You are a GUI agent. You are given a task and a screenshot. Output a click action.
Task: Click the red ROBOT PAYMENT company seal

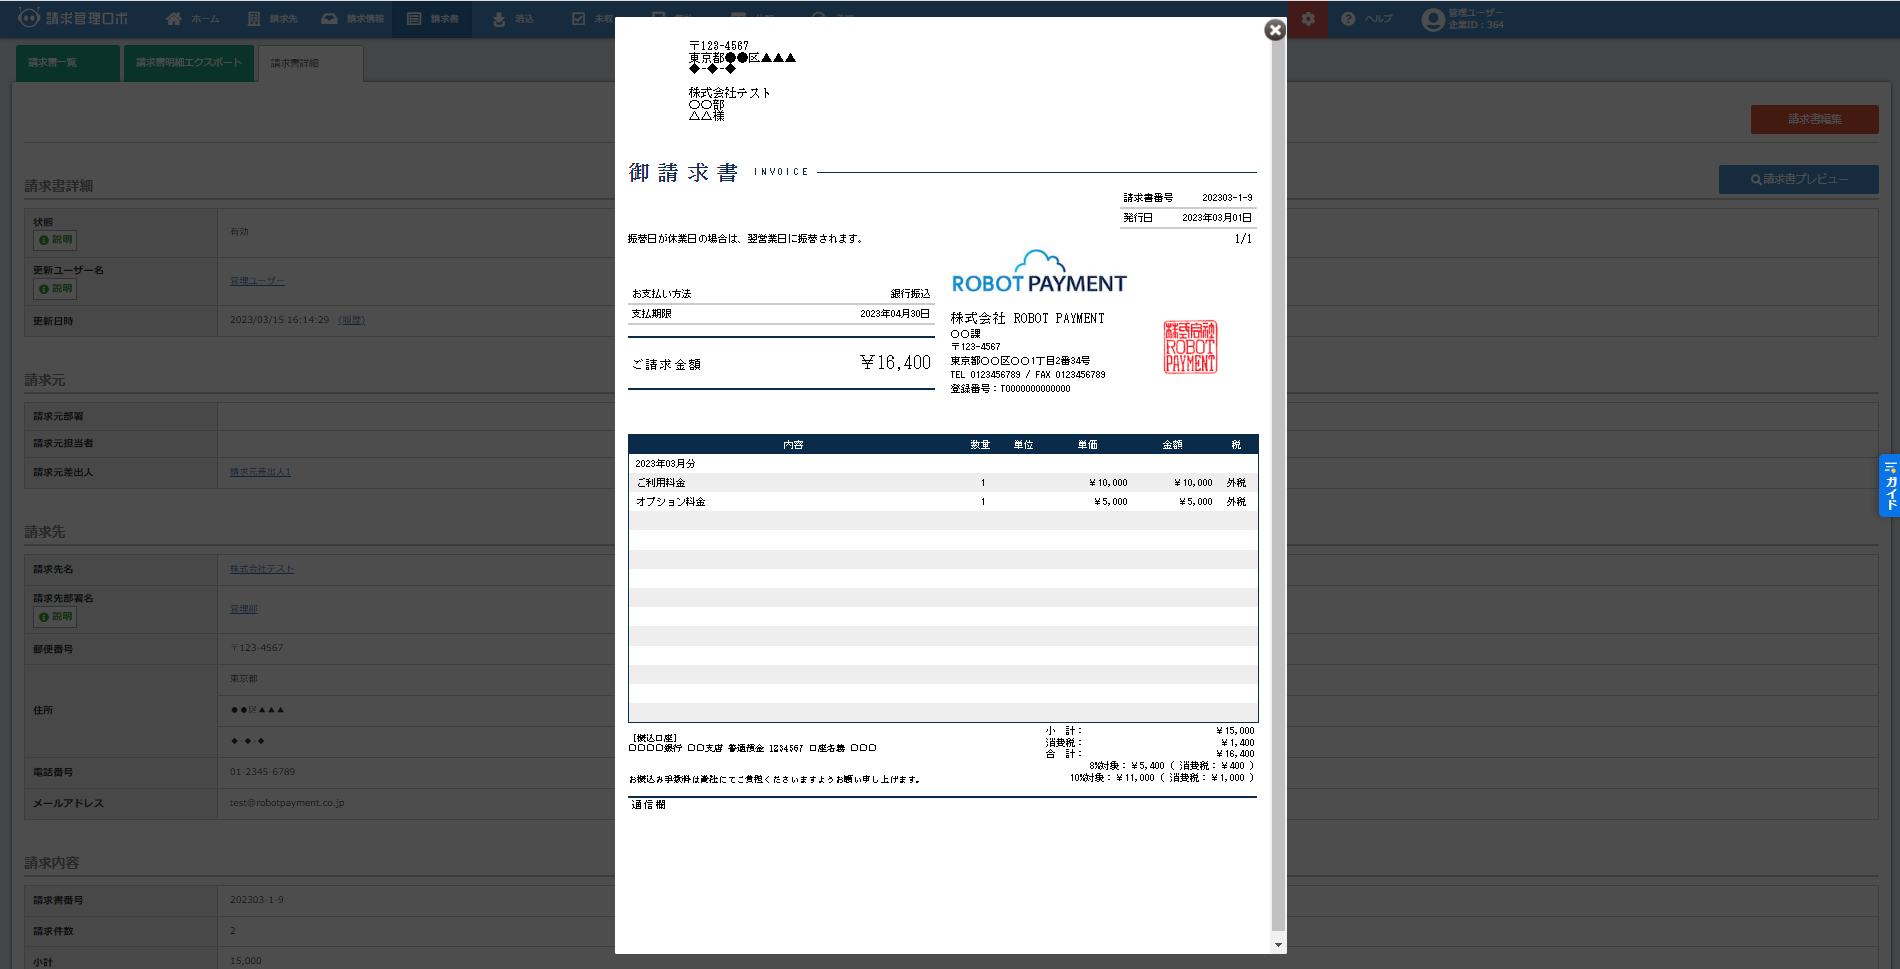pos(1190,347)
